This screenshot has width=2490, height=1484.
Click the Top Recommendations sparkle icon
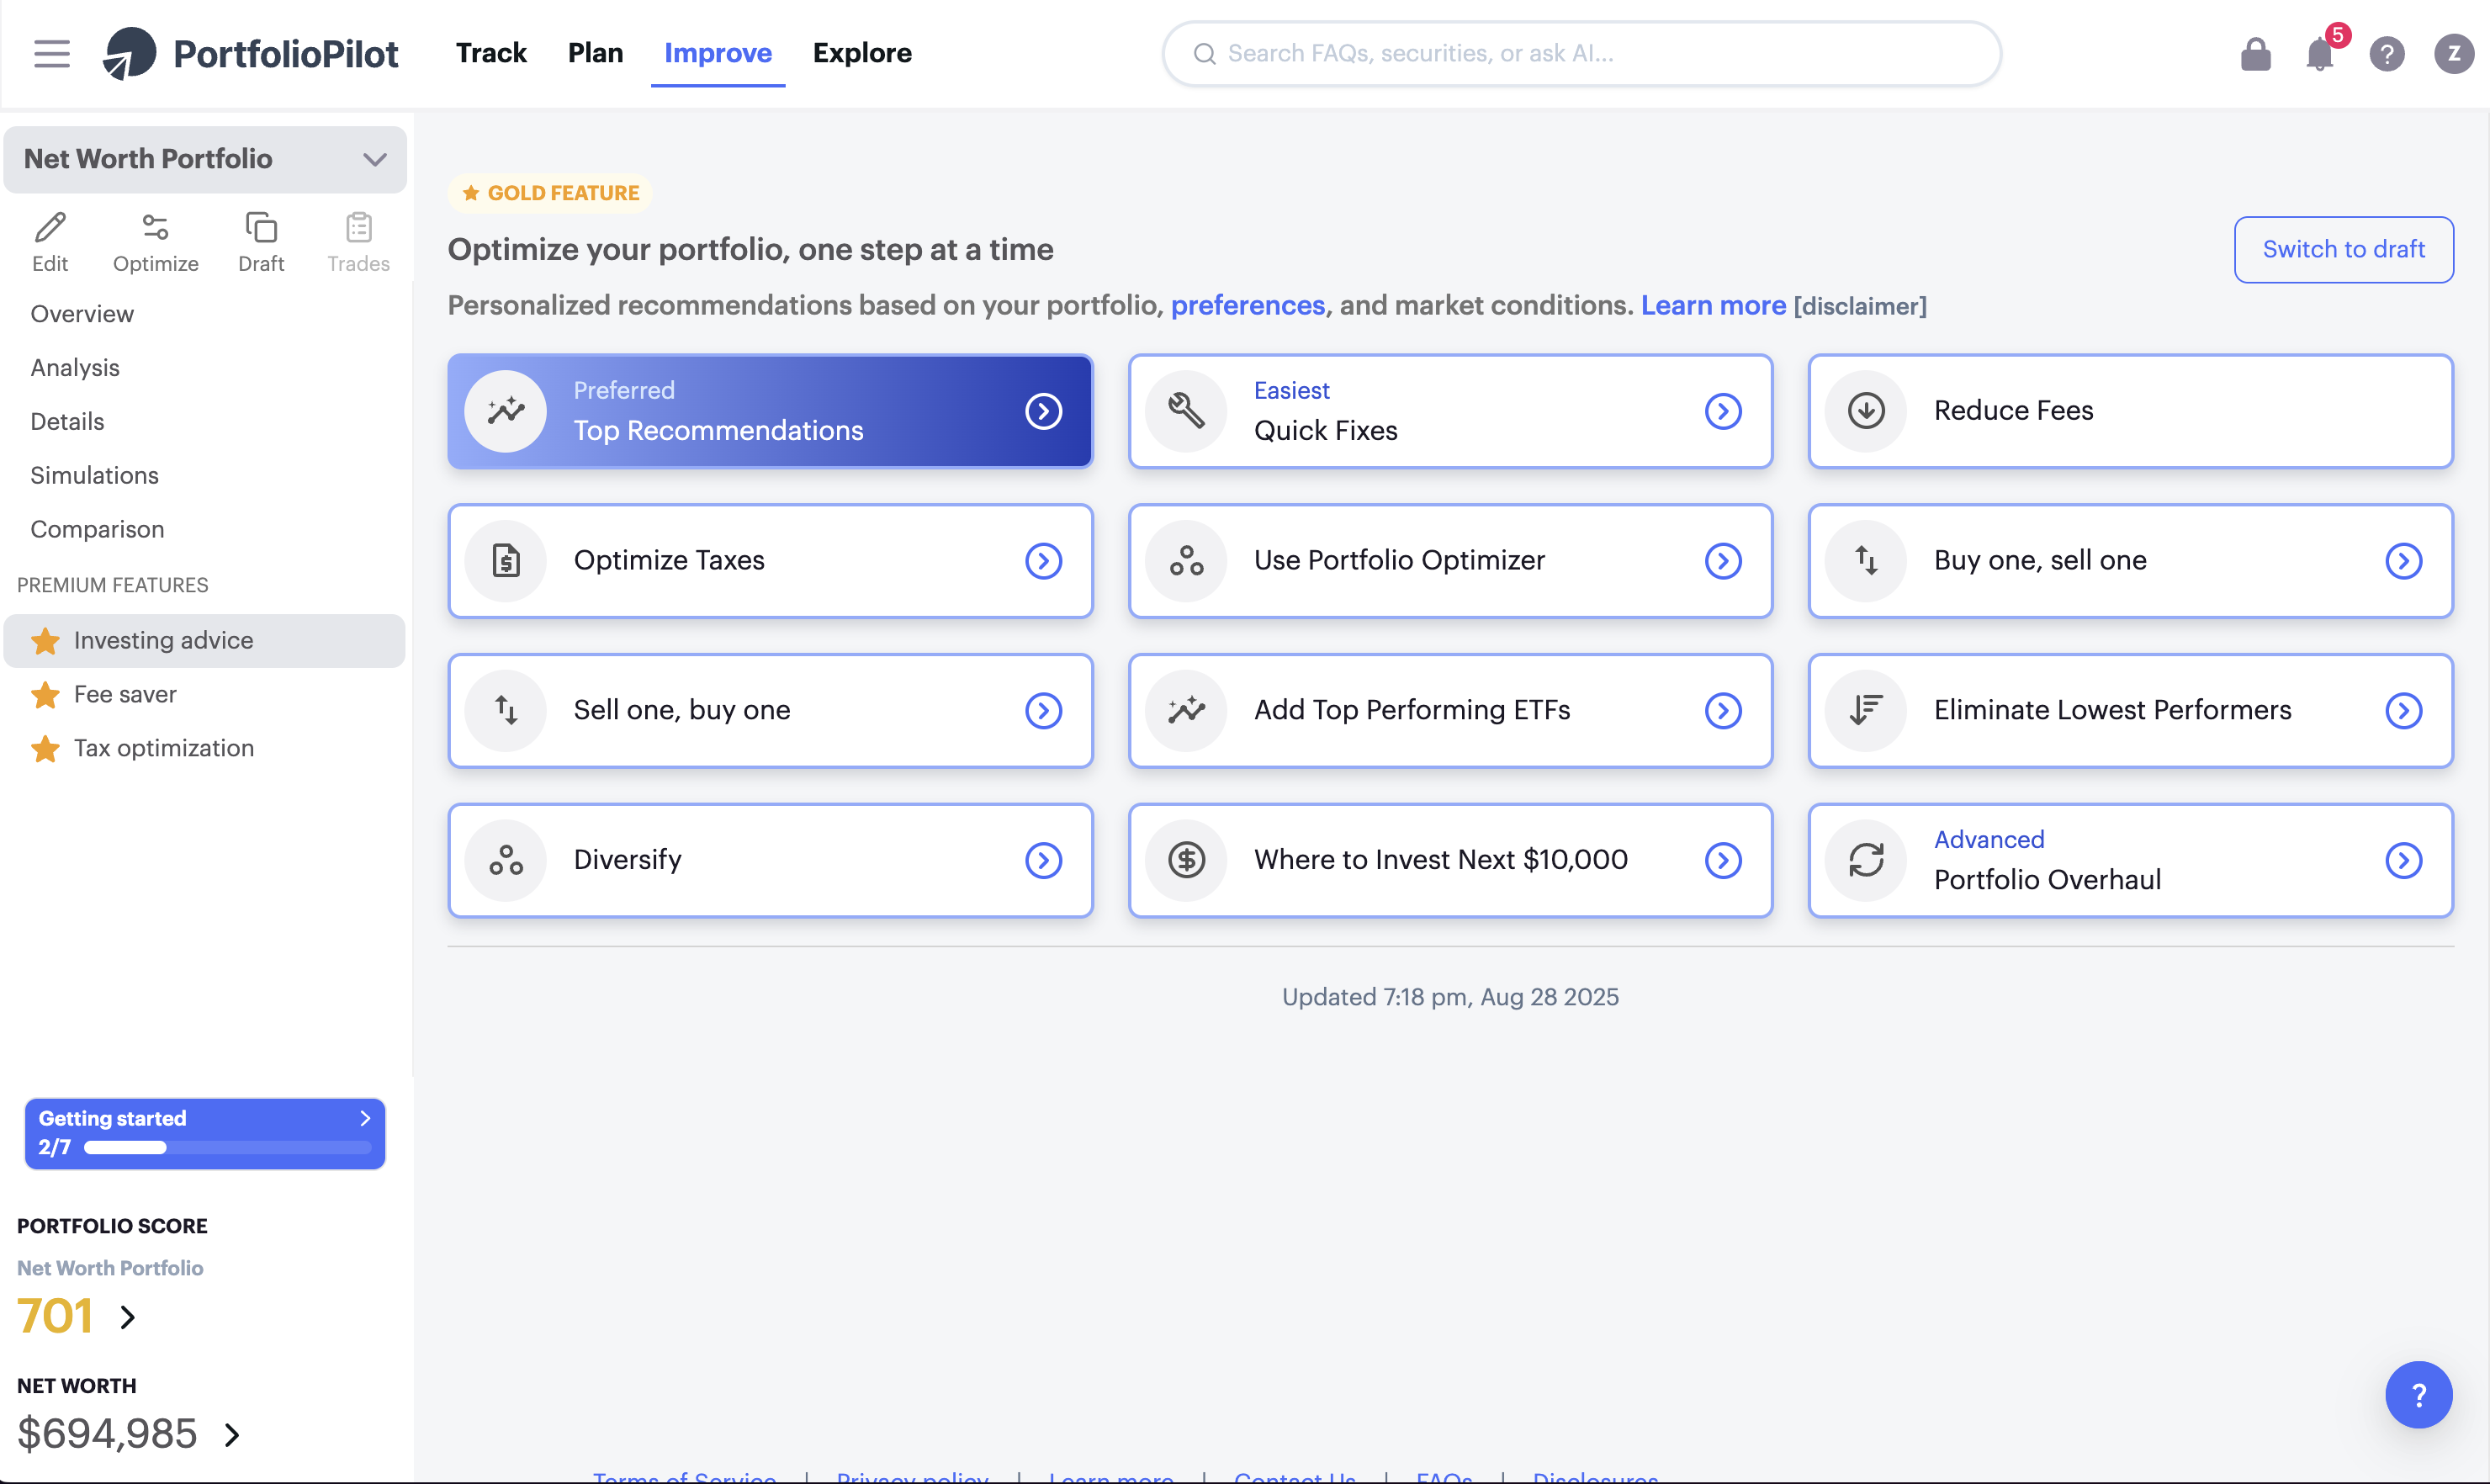[506, 411]
